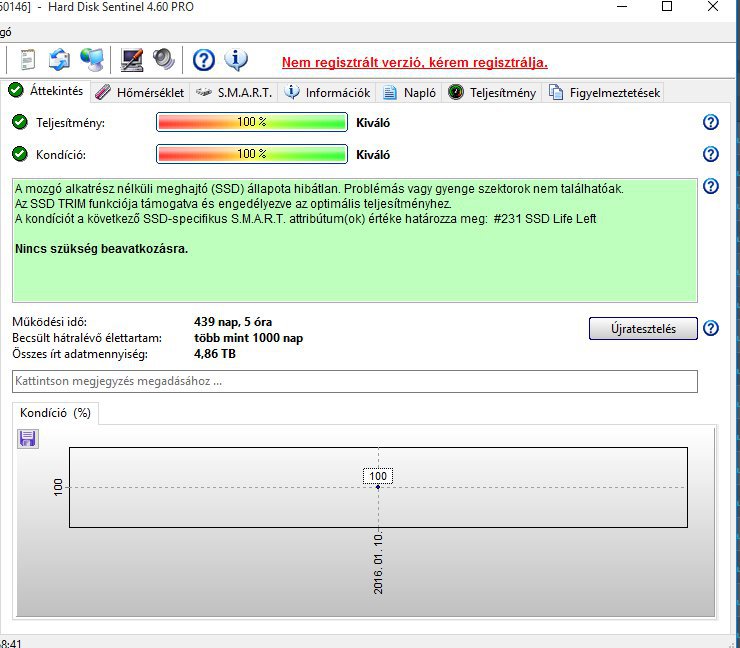
Task: Click help icon next to Újratesztelés button
Action: tap(710, 328)
